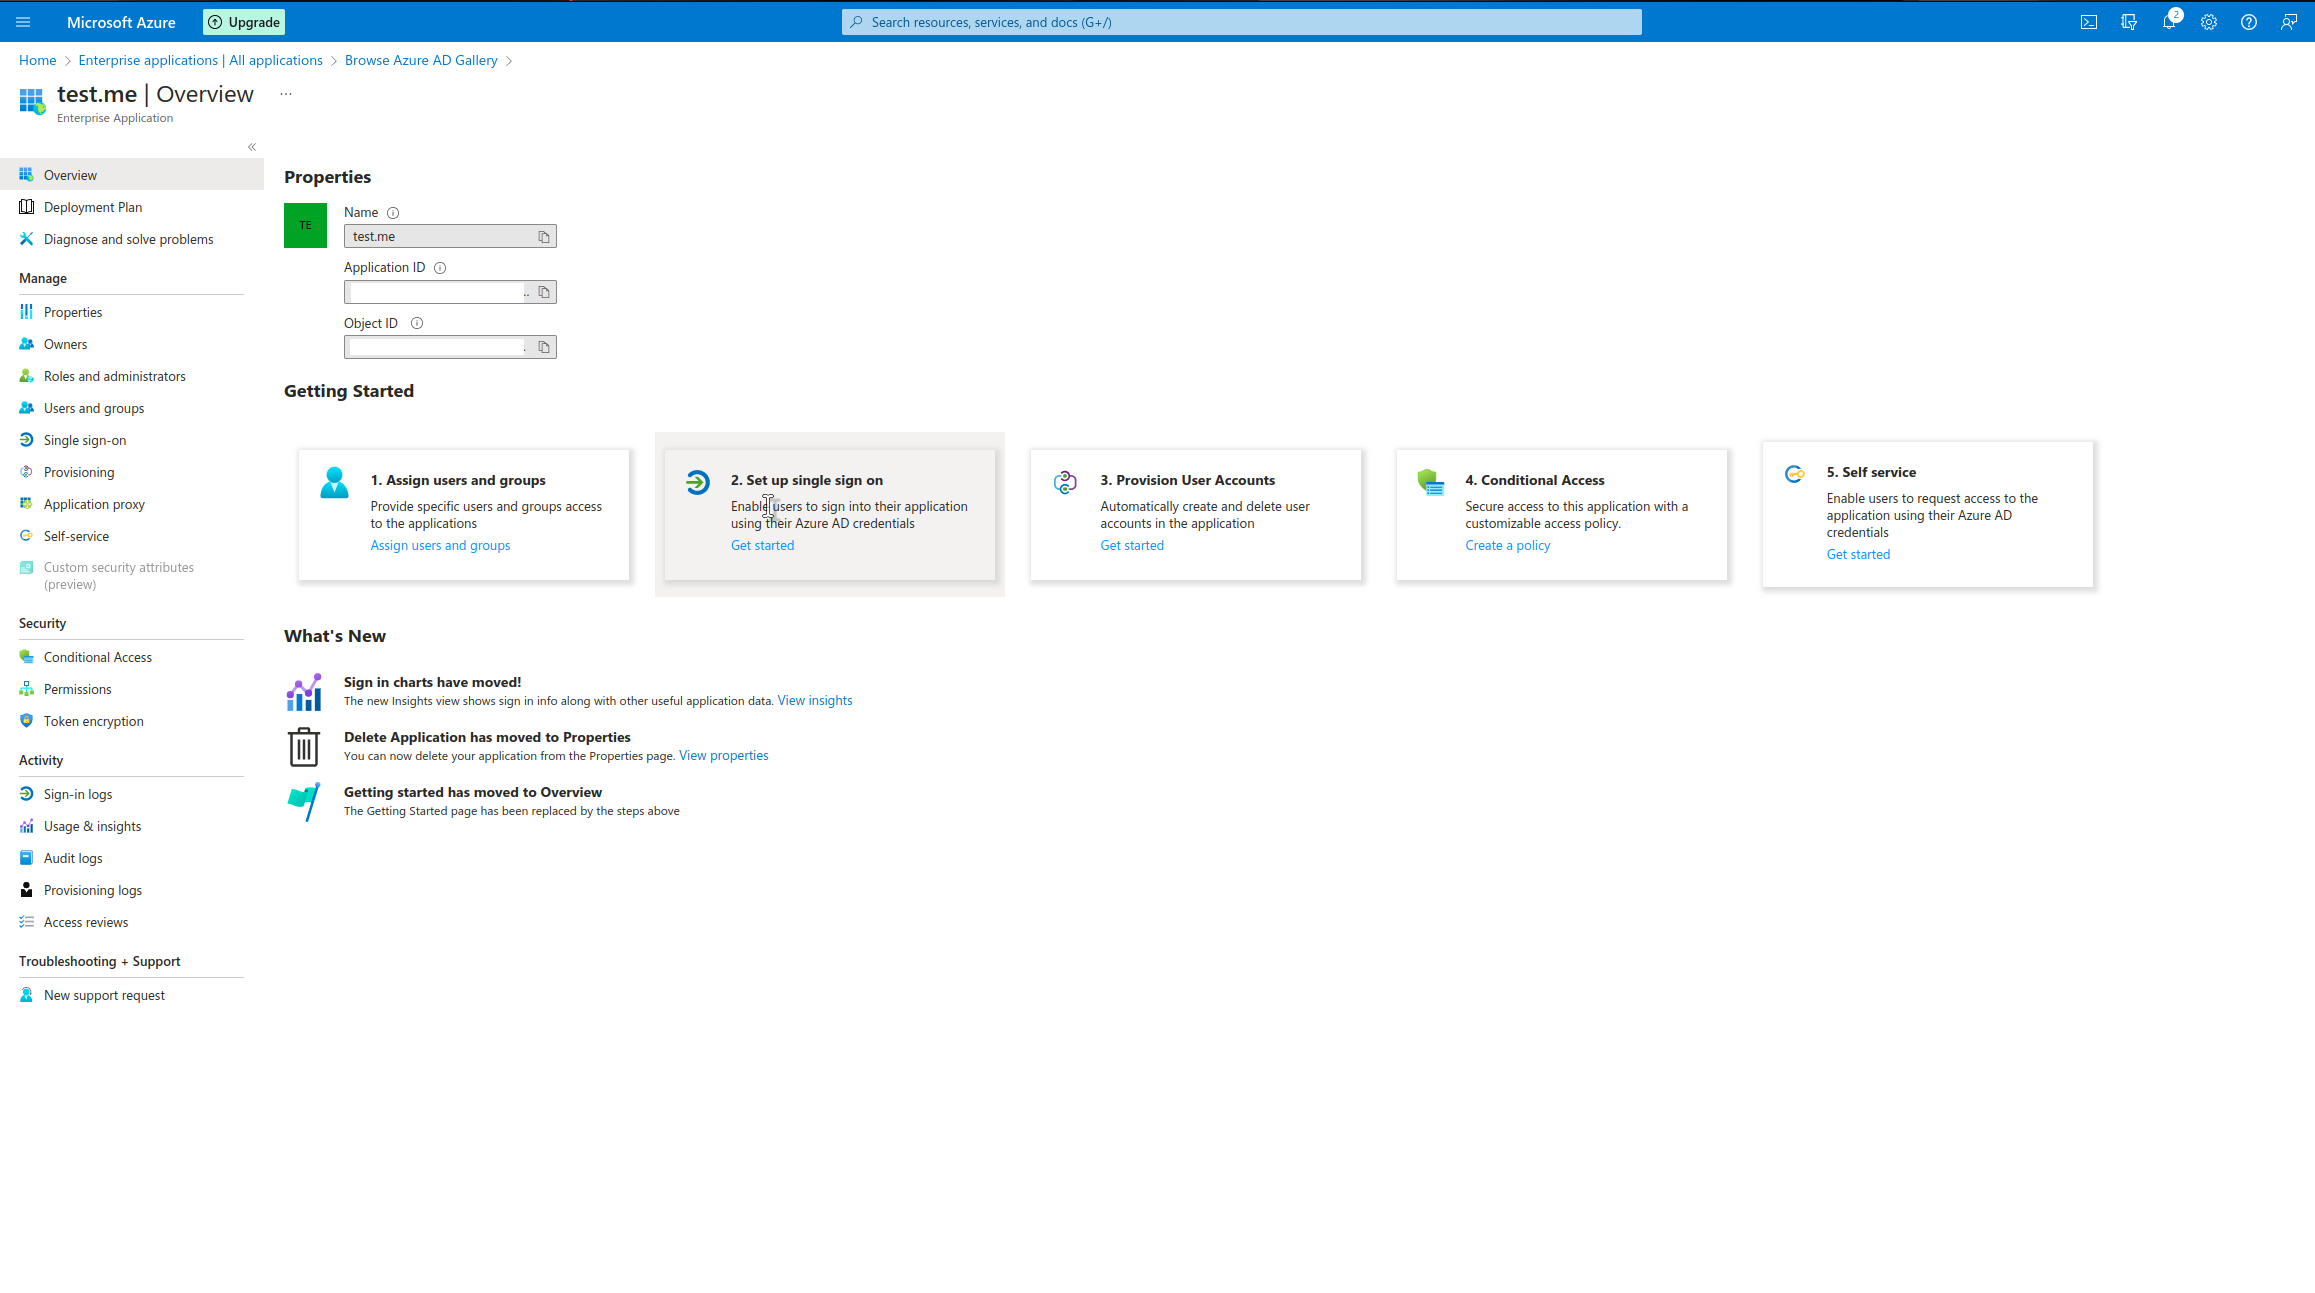Open portal settings gear
Screen dimensions: 2315x1293
pos(2209,22)
